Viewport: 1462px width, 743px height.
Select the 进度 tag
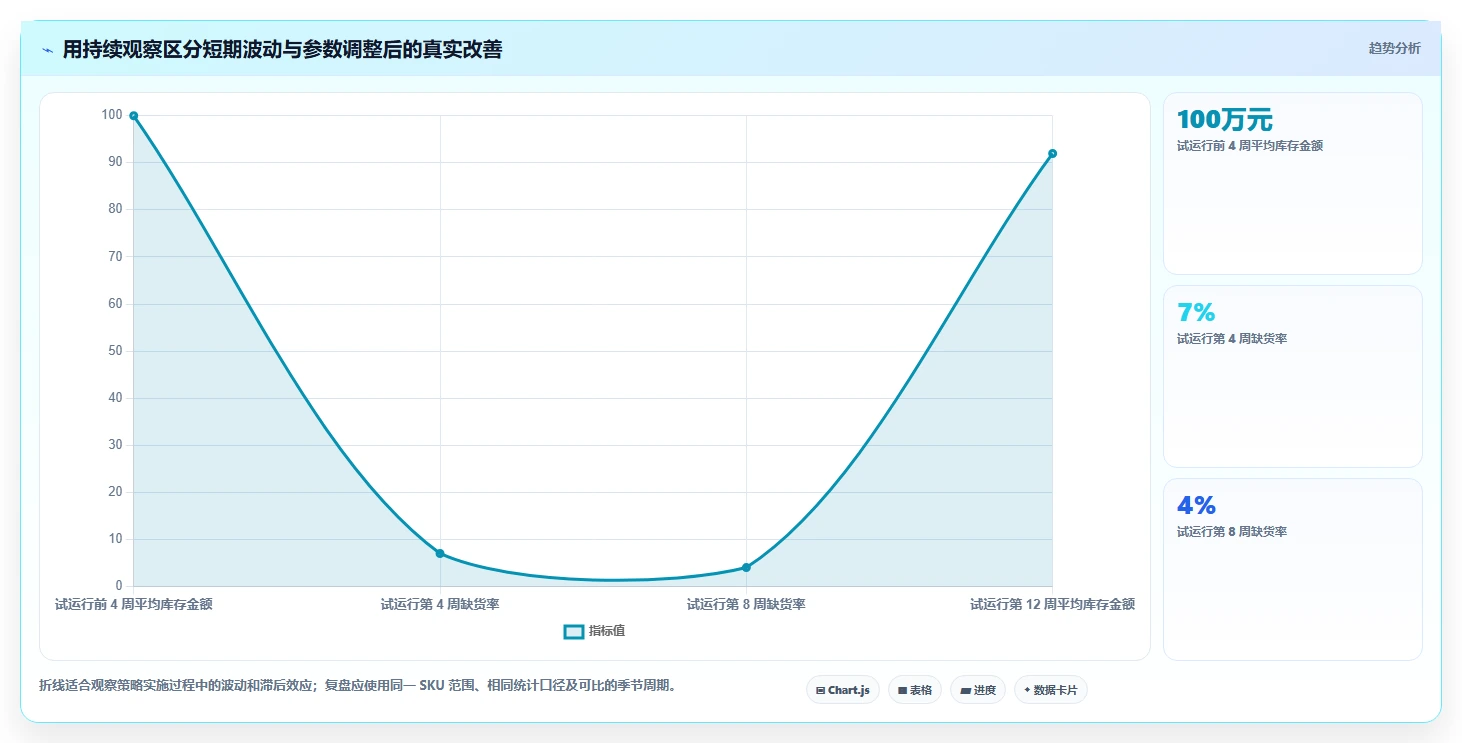978,690
